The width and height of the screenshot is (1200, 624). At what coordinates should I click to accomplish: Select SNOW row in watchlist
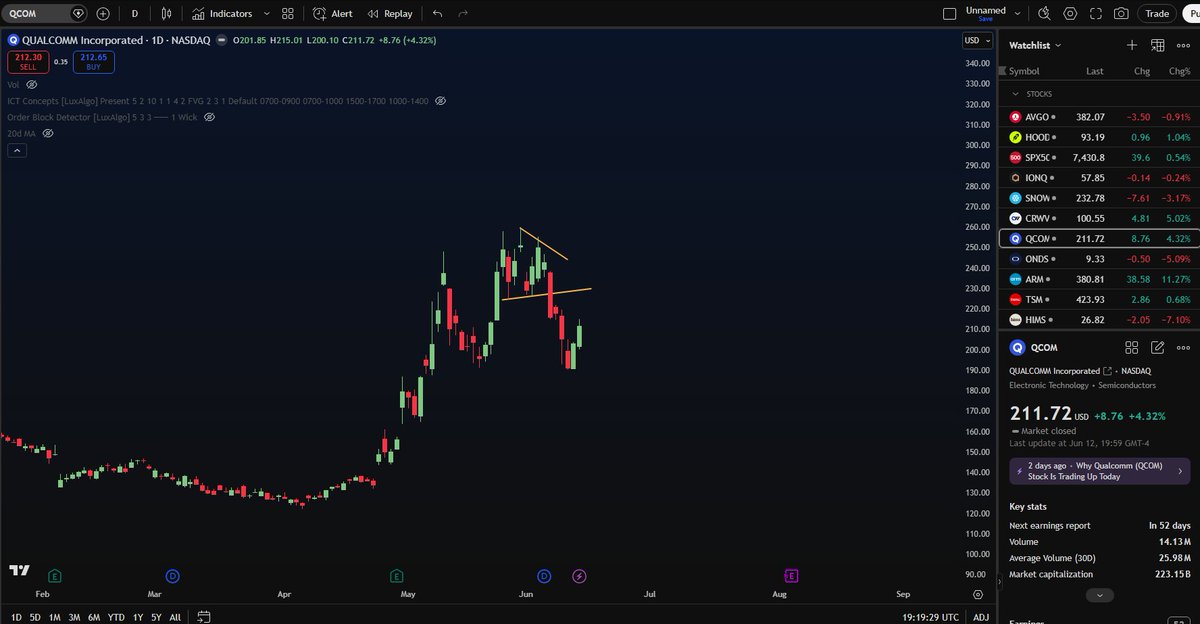(x=1098, y=198)
